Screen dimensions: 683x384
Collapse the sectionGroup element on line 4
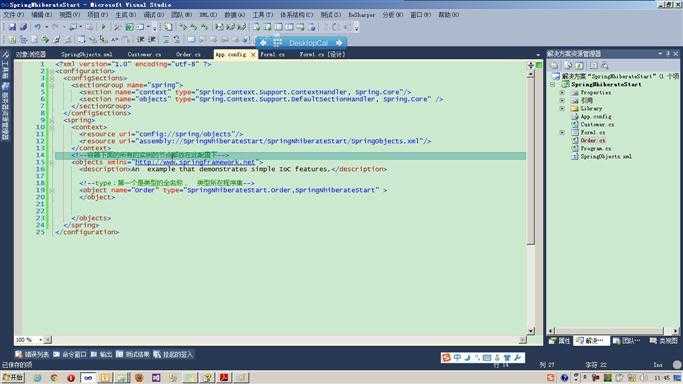[x=51, y=85]
